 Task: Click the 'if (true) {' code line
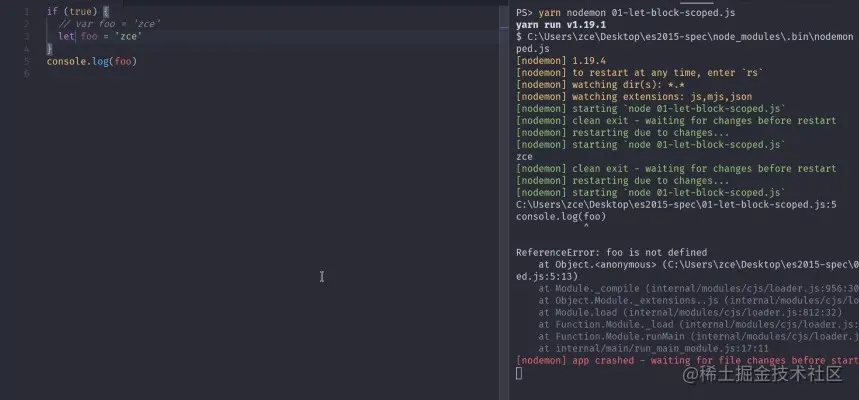(x=78, y=12)
